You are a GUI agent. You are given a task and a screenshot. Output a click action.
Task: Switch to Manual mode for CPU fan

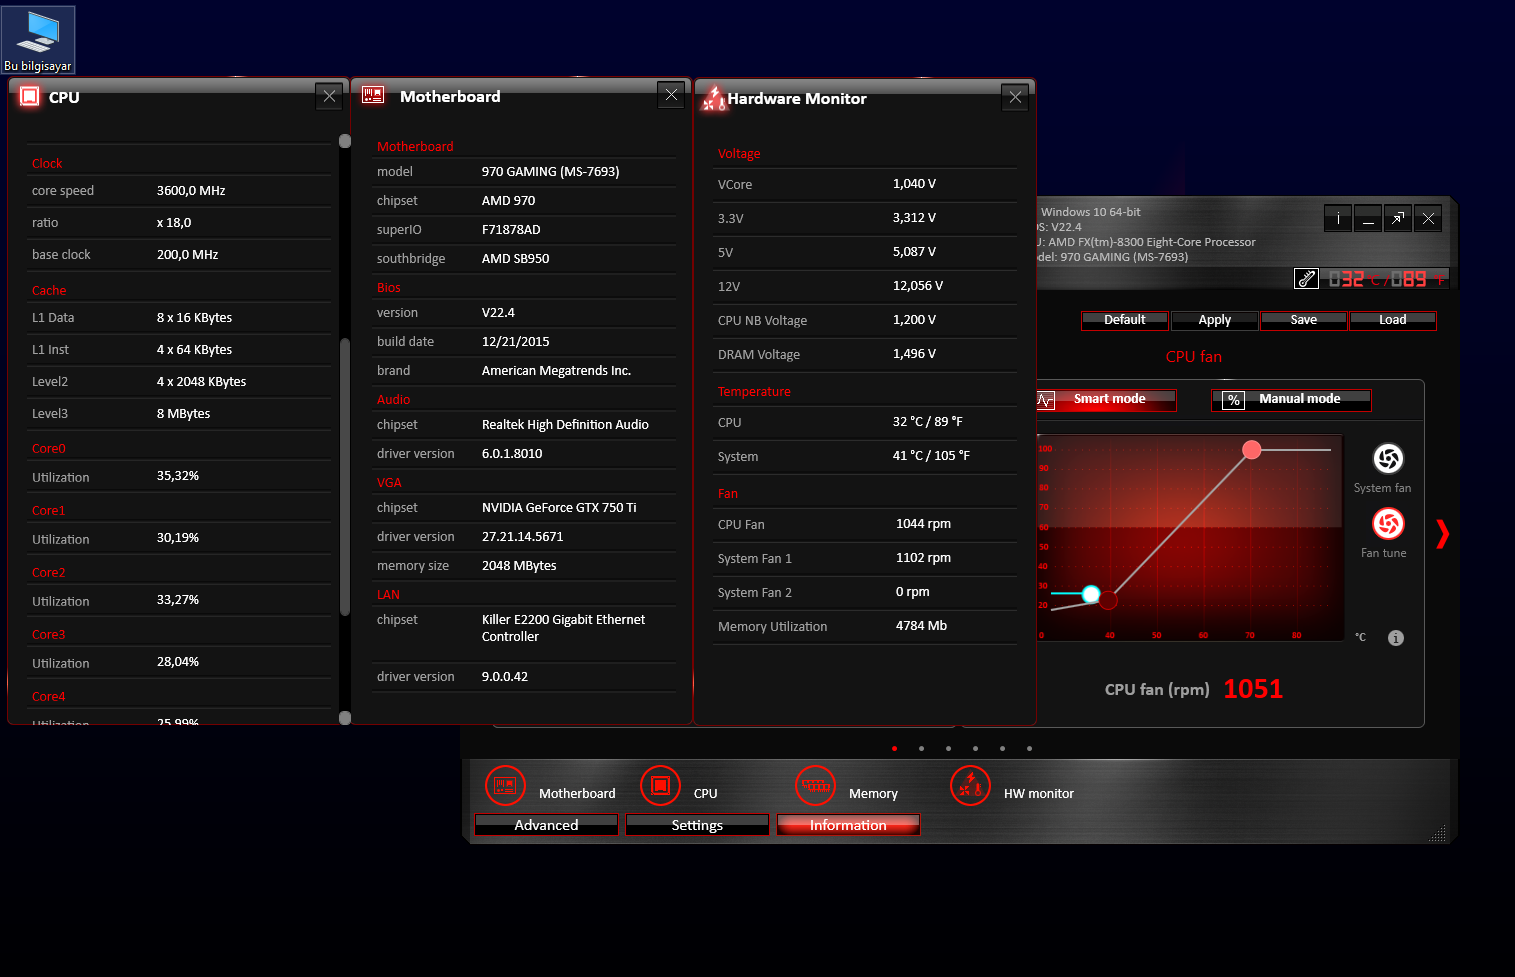click(x=1291, y=400)
